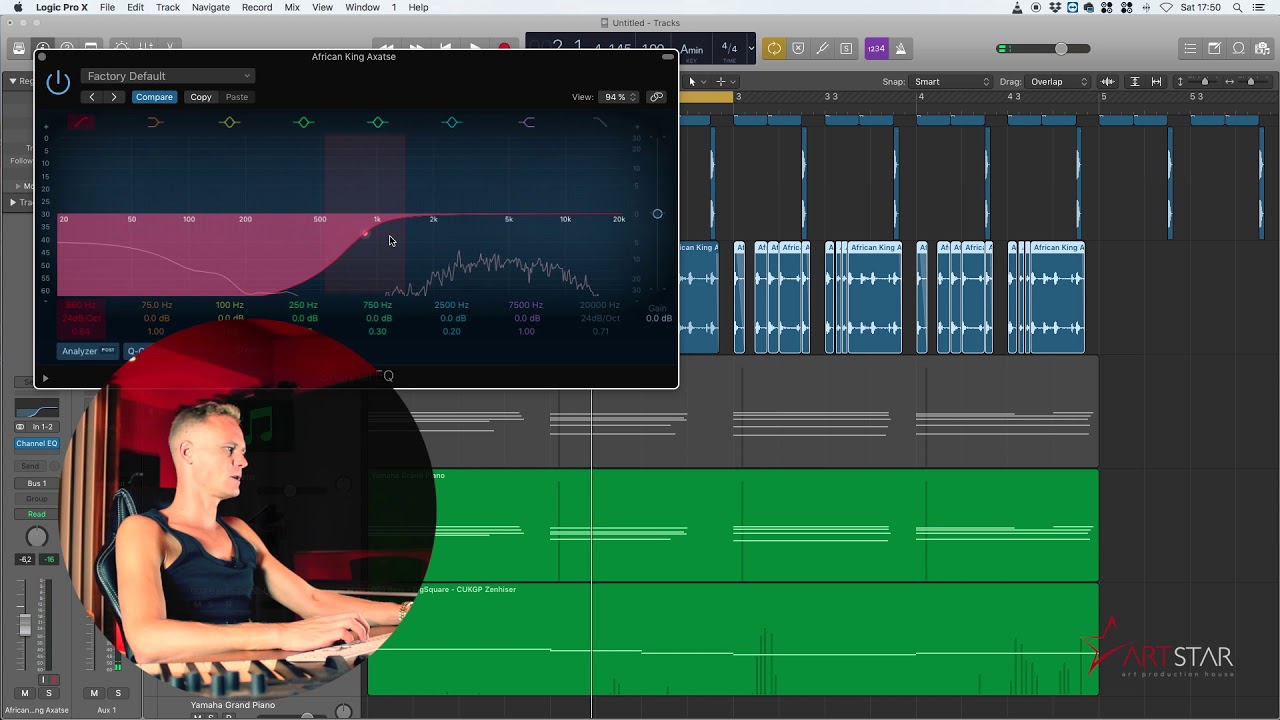The height and width of the screenshot is (720, 1280).
Task: Change the plugin View size percentage
Action: [619, 97]
